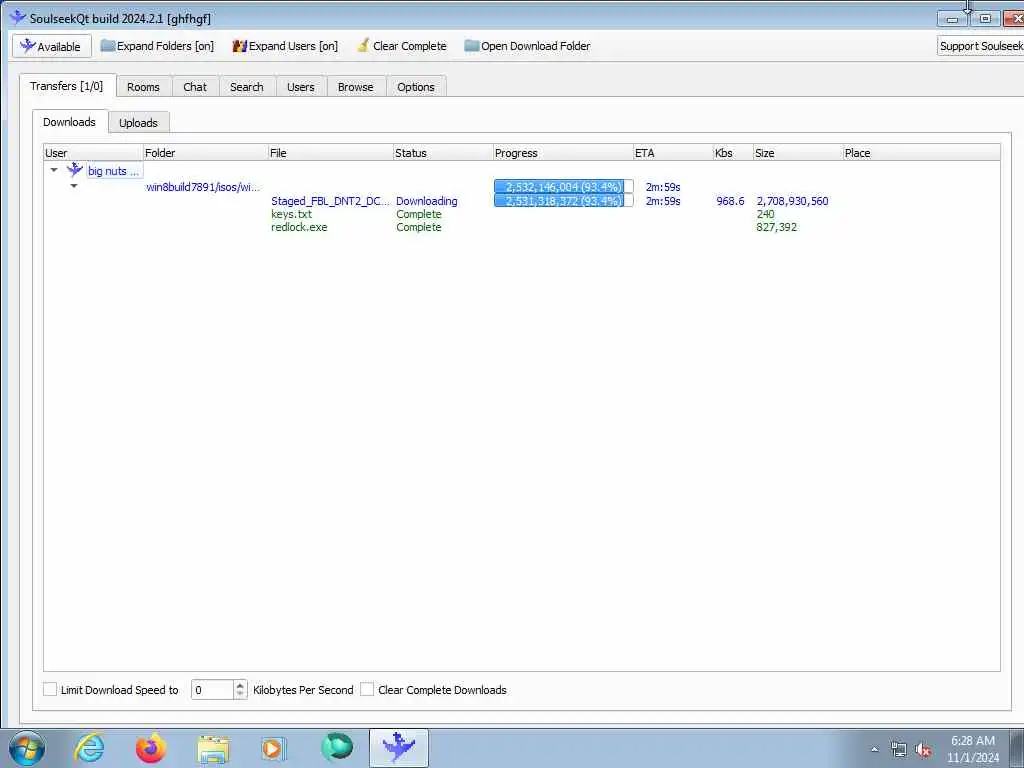Sort by the Progress column header
Viewport: 1024px width, 768px height.
[x=564, y=153]
